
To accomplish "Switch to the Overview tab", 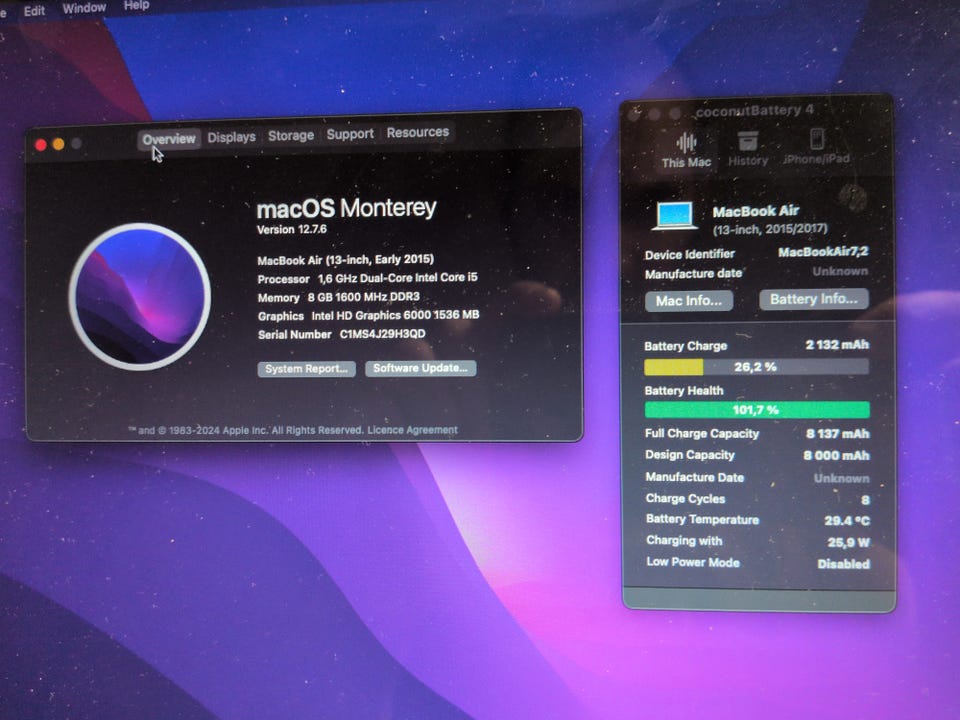I will click(x=169, y=139).
